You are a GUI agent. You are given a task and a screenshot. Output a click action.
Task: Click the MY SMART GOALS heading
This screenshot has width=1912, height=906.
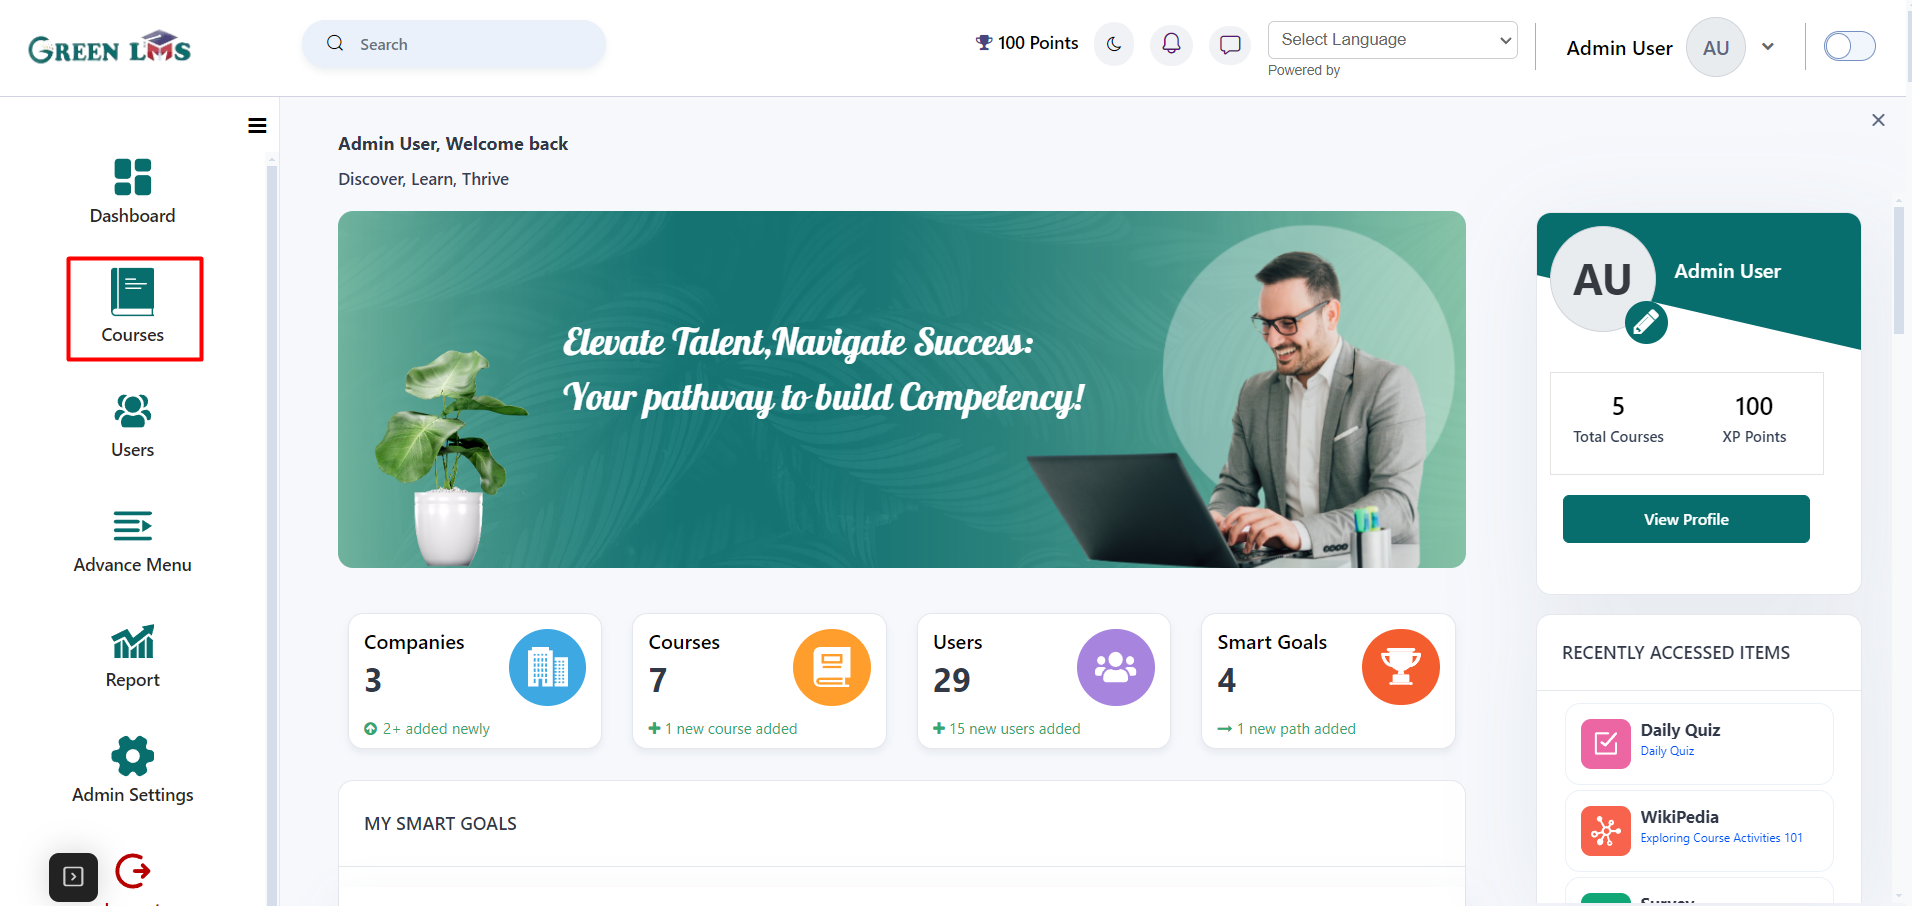(x=440, y=824)
